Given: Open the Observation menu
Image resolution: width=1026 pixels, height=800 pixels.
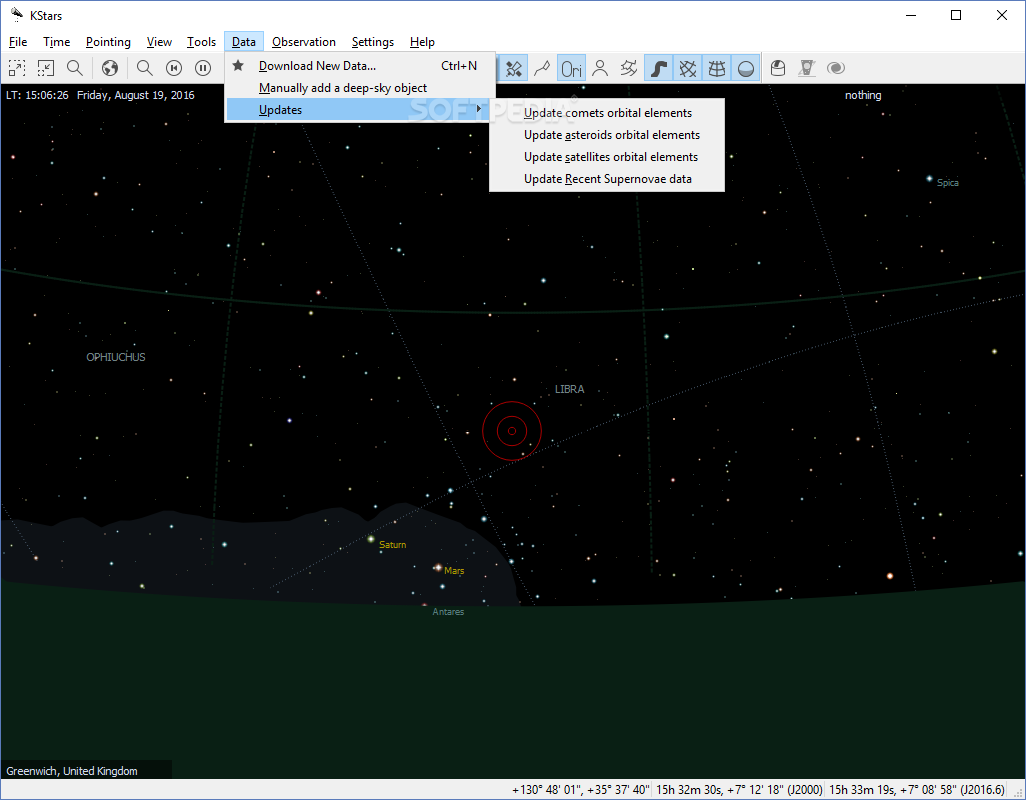Looking at the screenshot, I should (304, 42).
